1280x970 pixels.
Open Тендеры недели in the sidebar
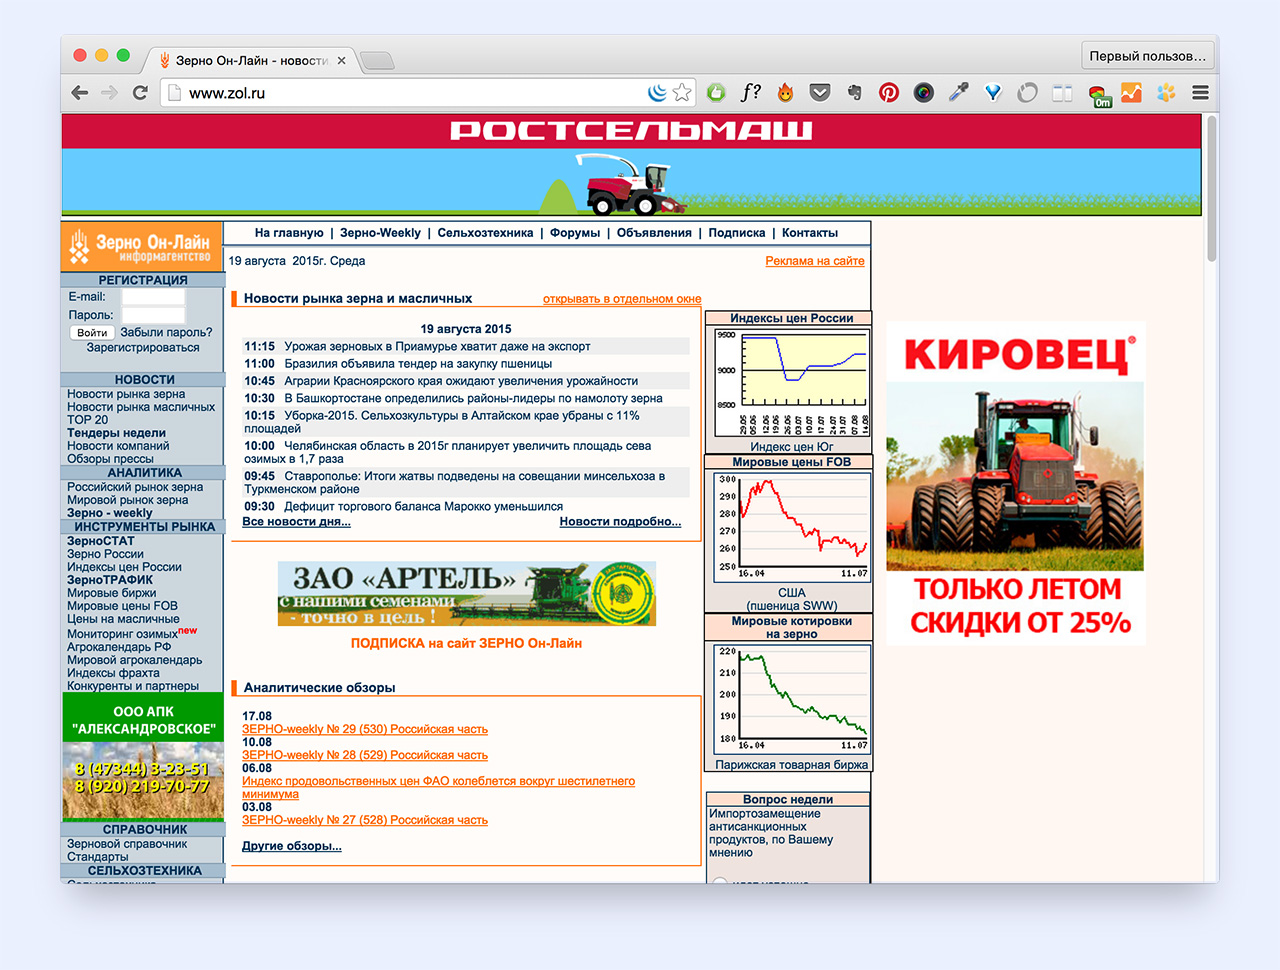pyautogui.click(x=116, y=433)
